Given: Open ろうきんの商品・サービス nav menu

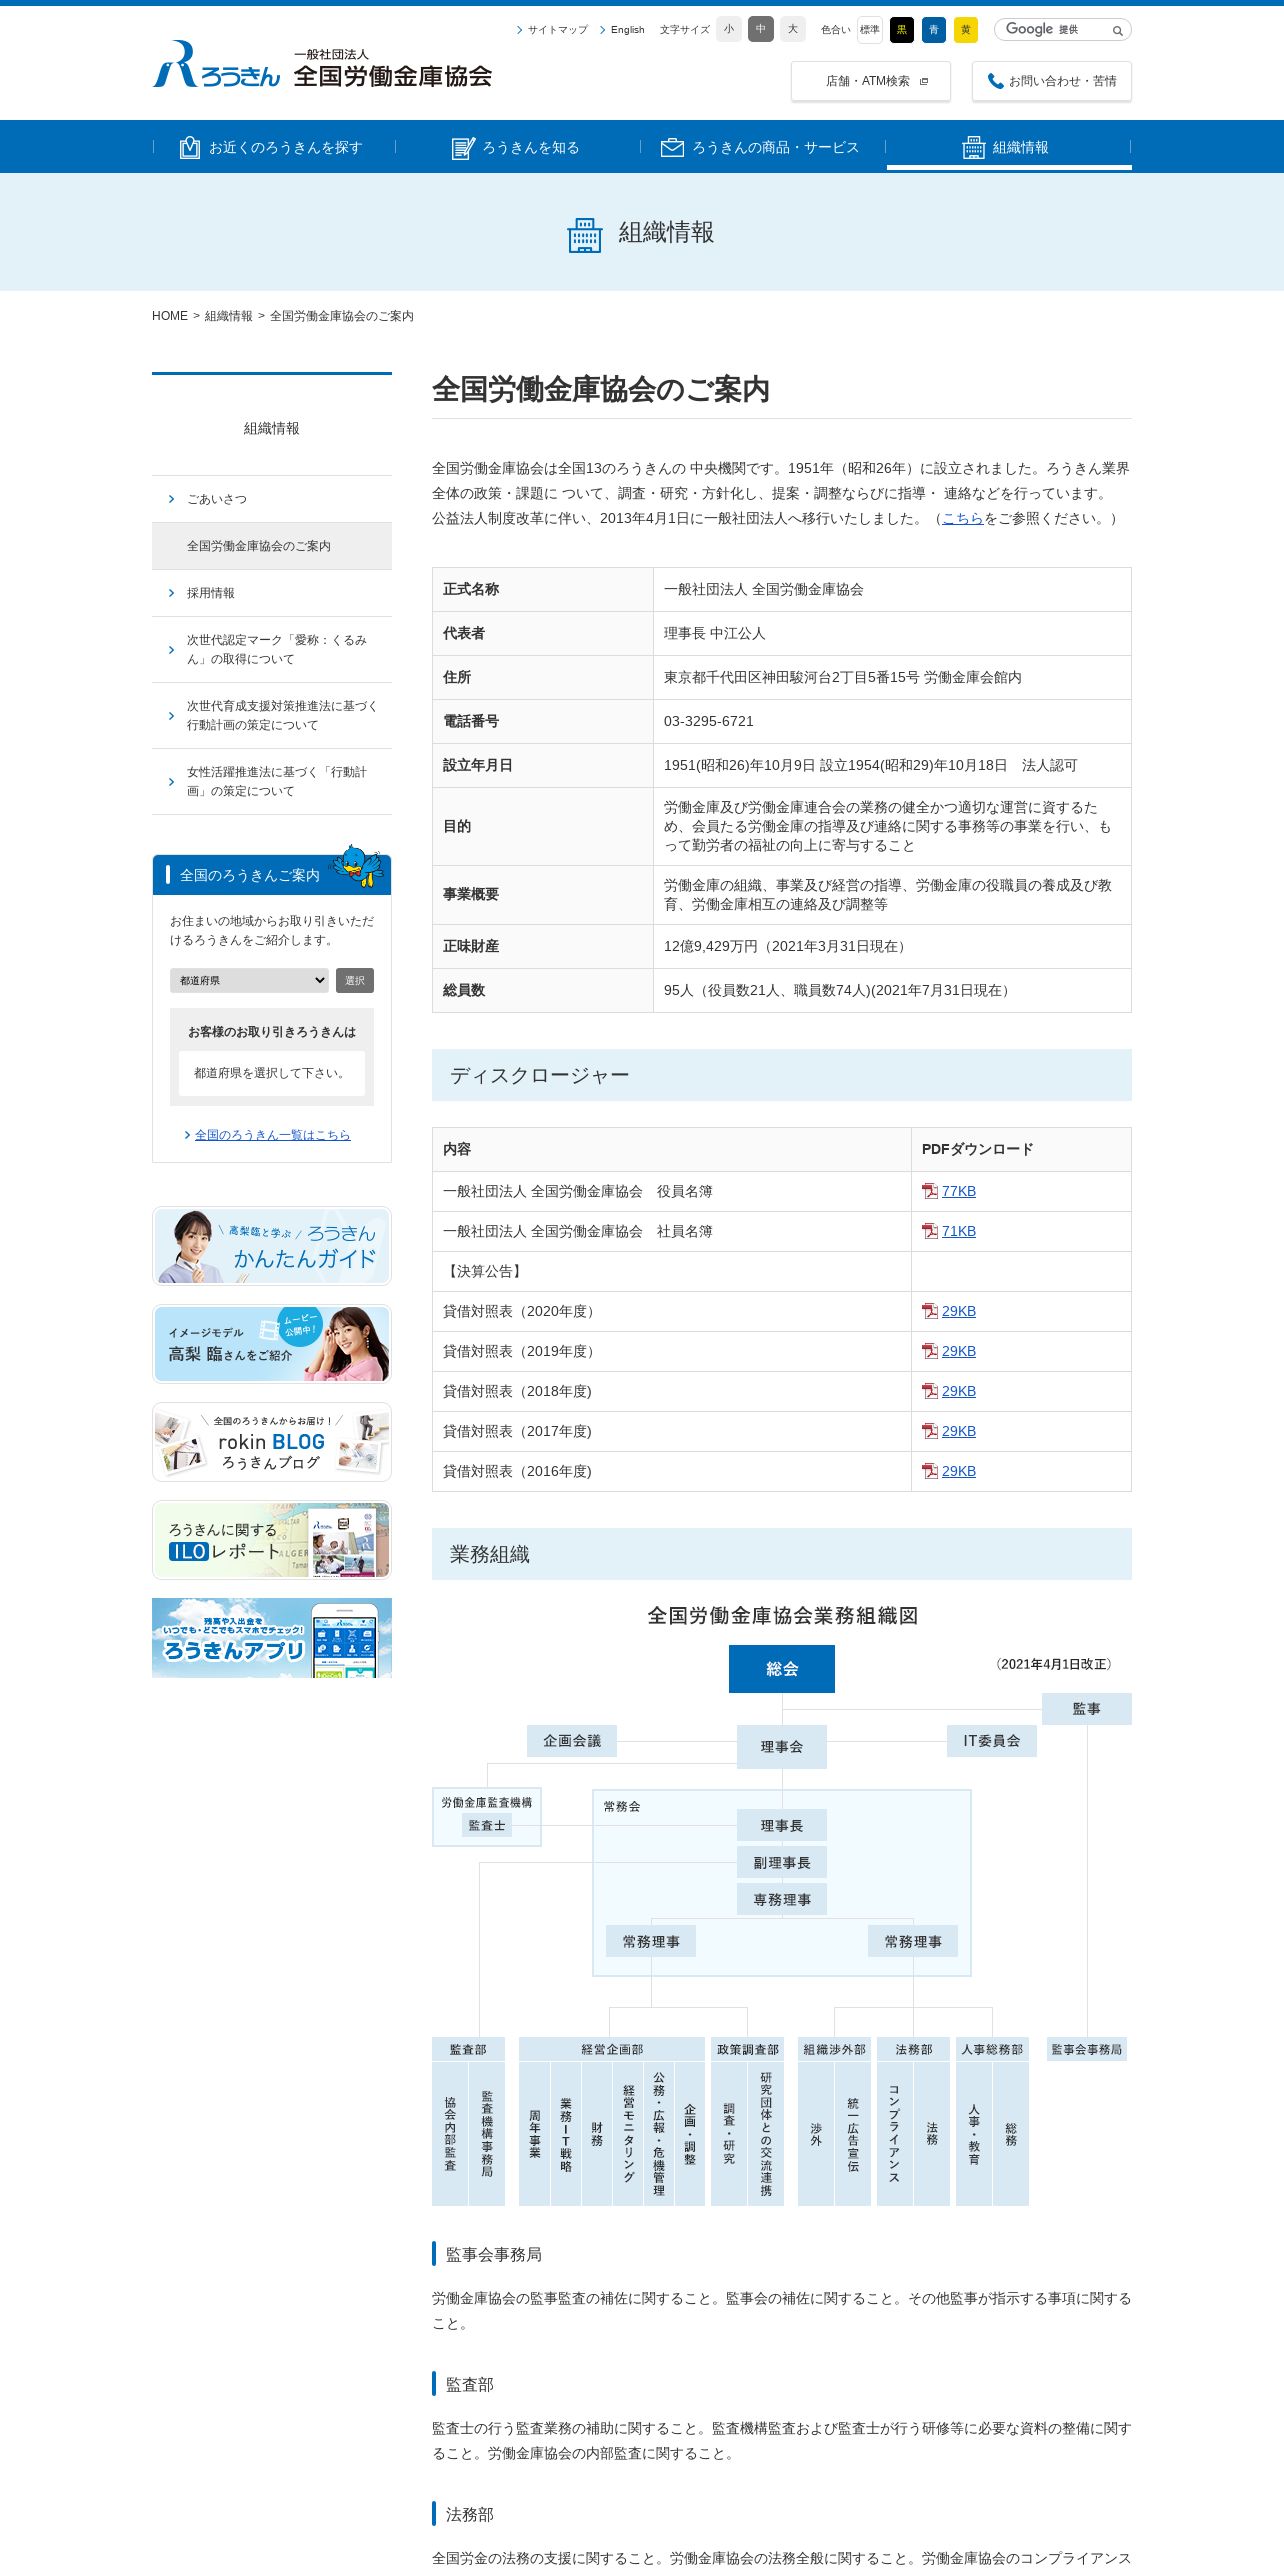Looking at the screenshot, I should 763,147.
